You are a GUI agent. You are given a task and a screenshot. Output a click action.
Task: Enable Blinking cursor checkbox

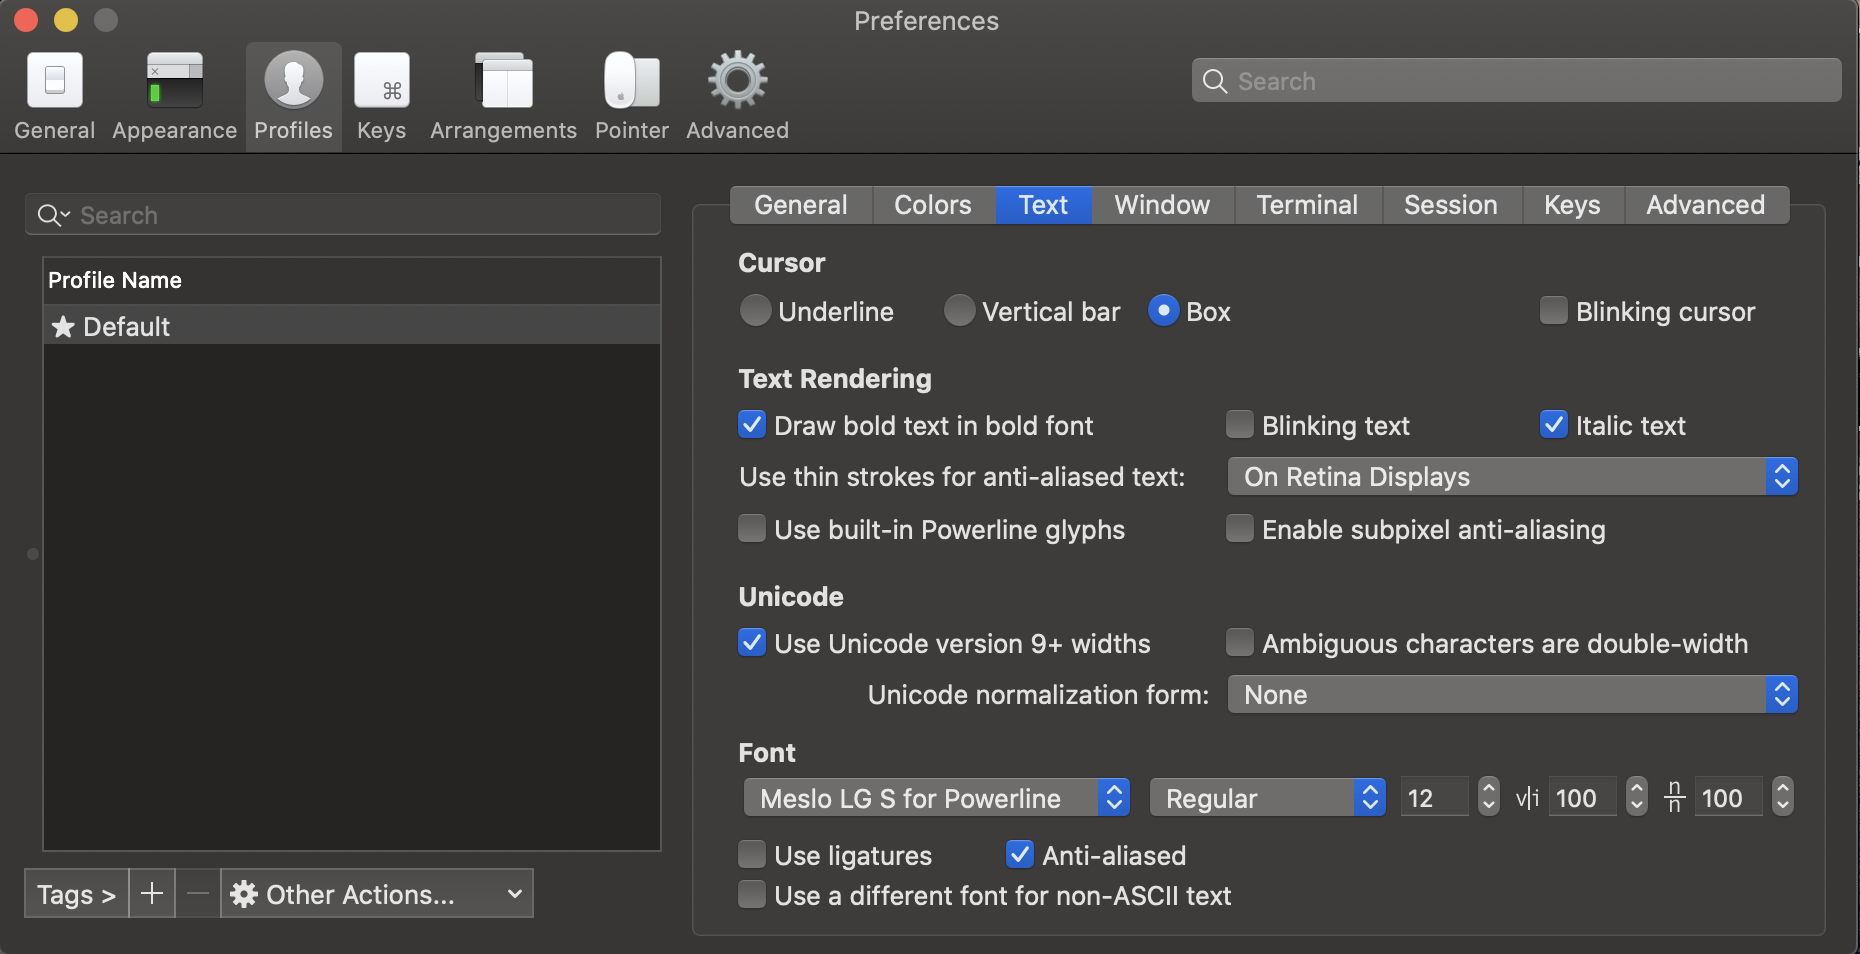[1554, 311]
